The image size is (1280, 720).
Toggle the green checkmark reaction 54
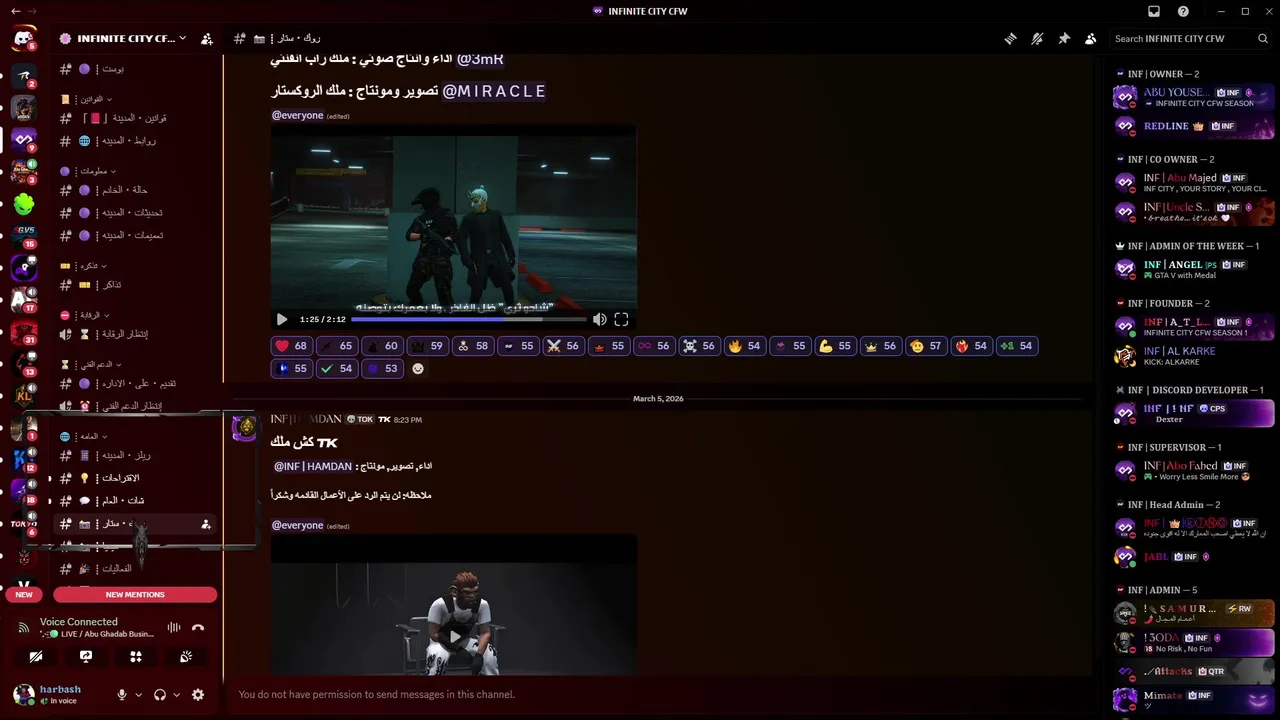click(336, 368)
